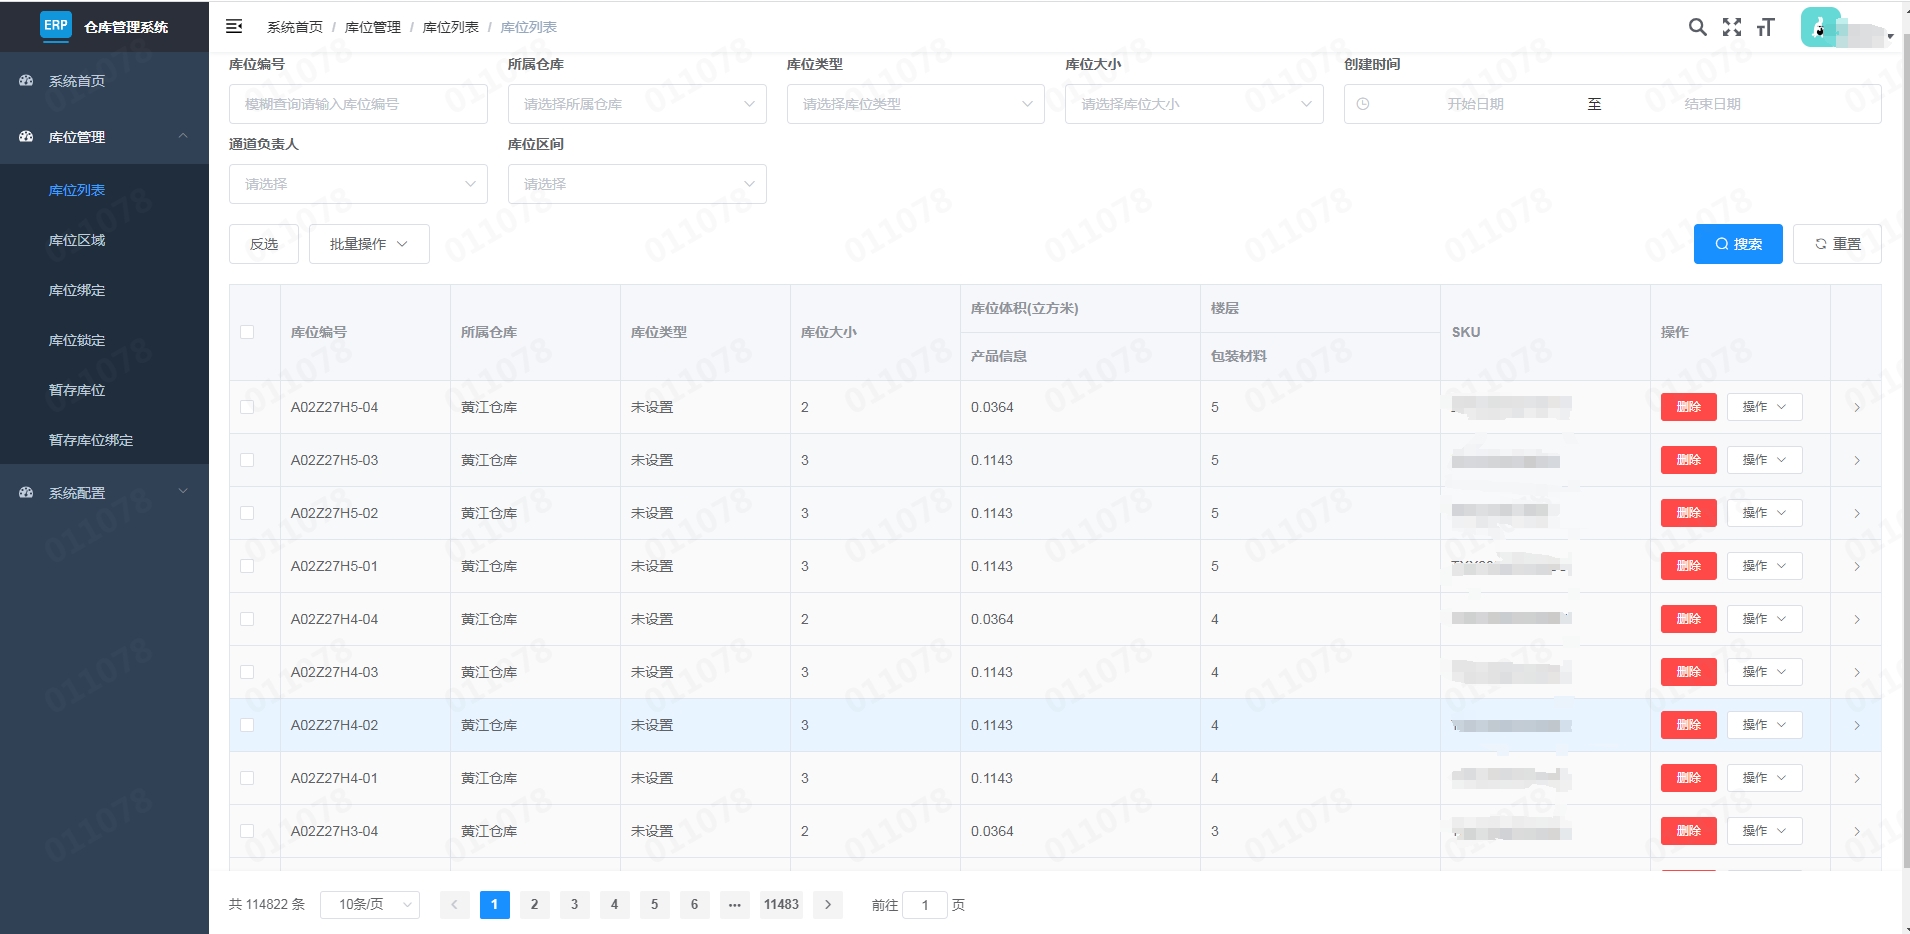Click the user avatar in top right
The width and height of the screenshot is (1910, 934).
[x=1820, y=28]
